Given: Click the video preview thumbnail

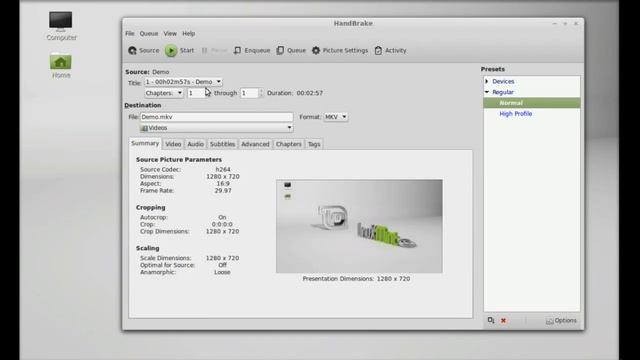Looking at the screenshot, I should [359, 226].
